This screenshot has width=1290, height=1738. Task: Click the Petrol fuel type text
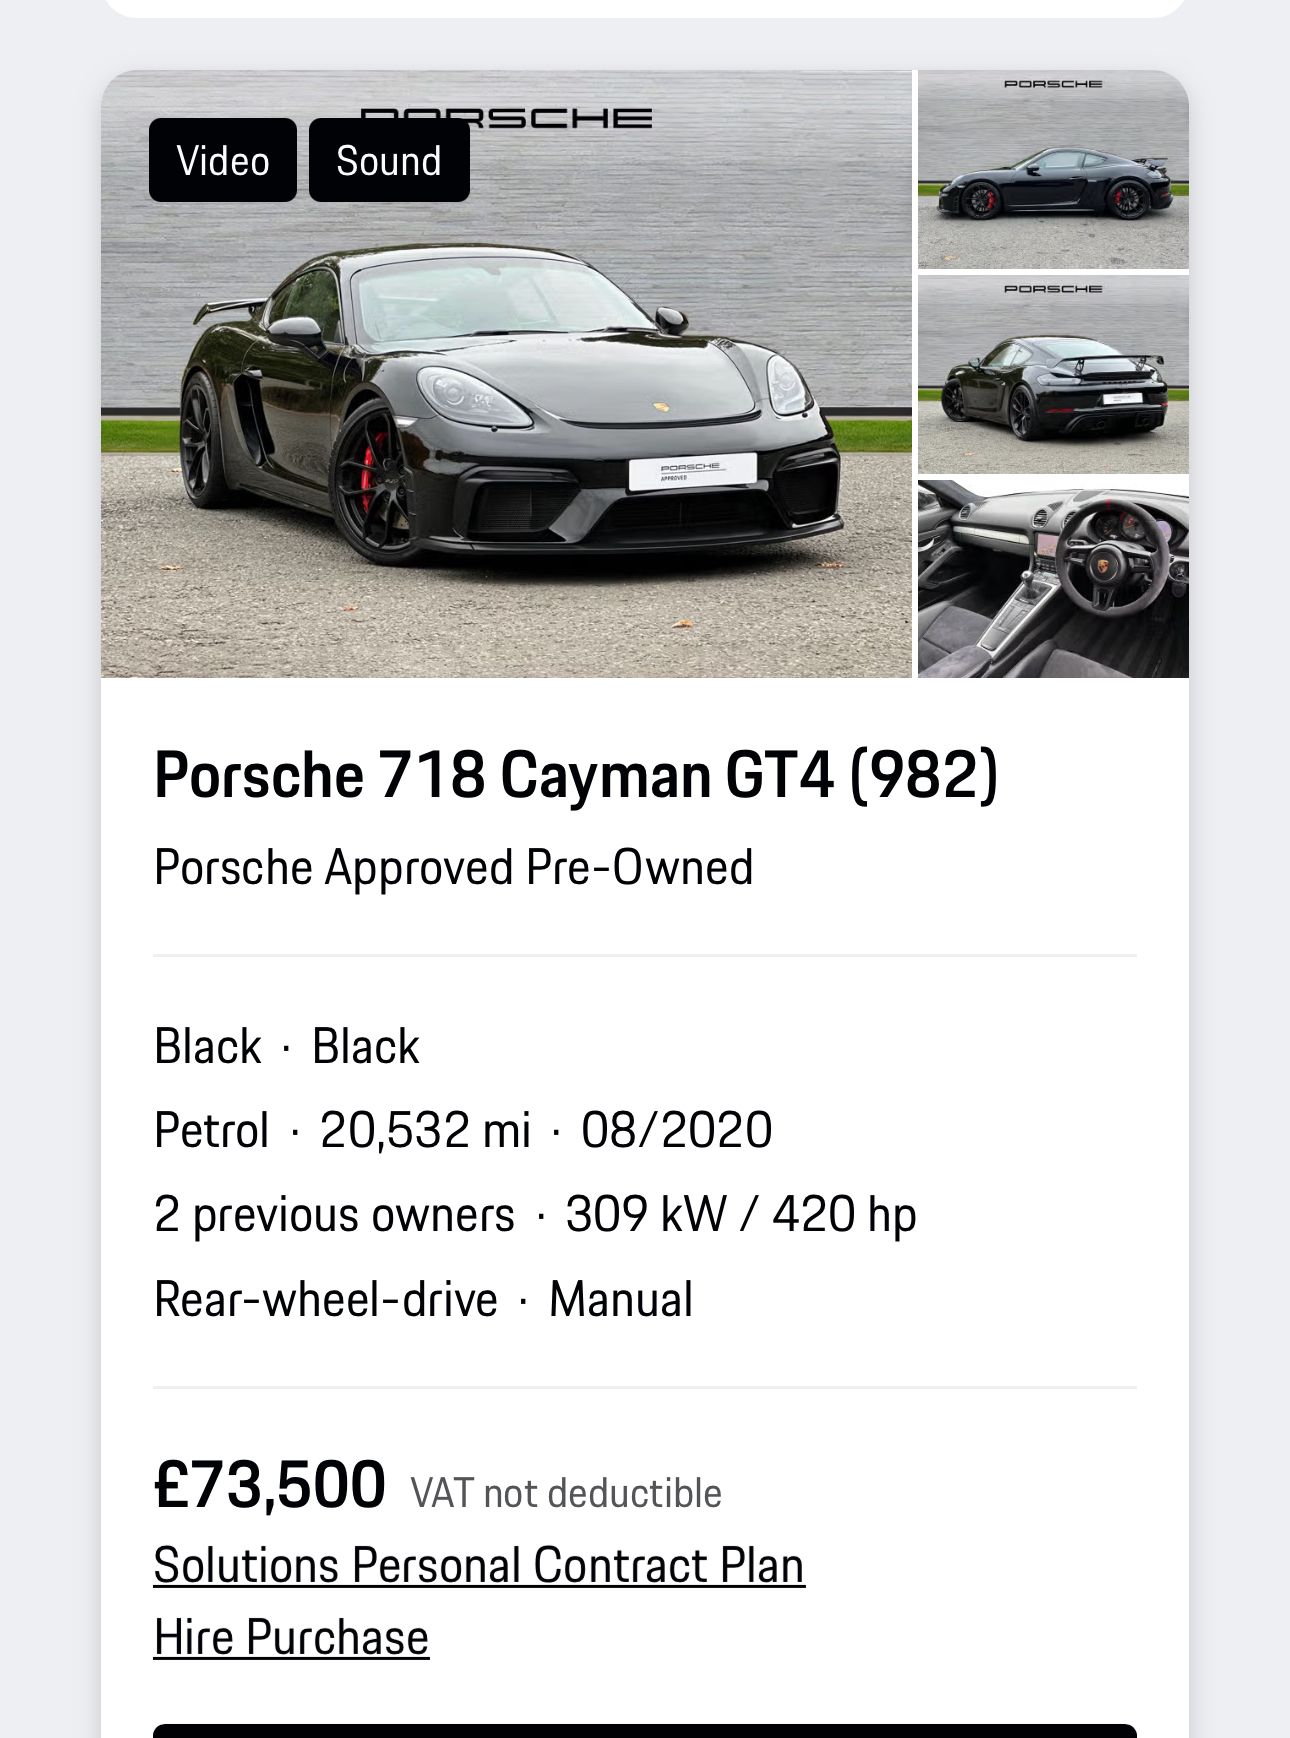click(212, 1130)
